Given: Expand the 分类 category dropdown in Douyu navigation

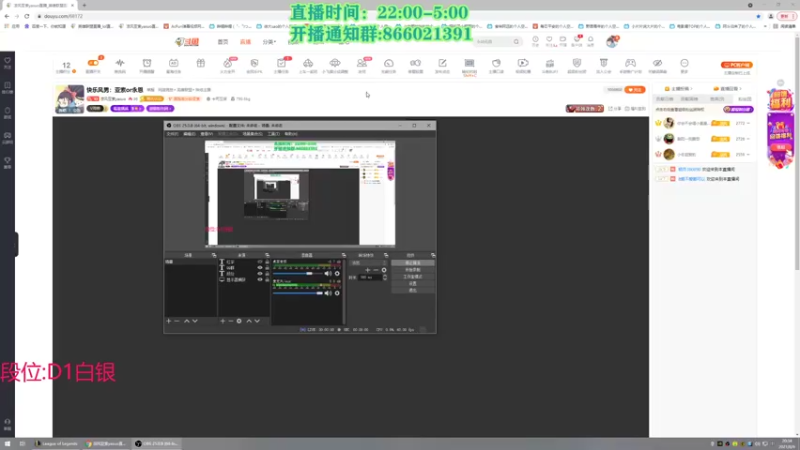Looking at the screenshot, I should coord(269,42).
